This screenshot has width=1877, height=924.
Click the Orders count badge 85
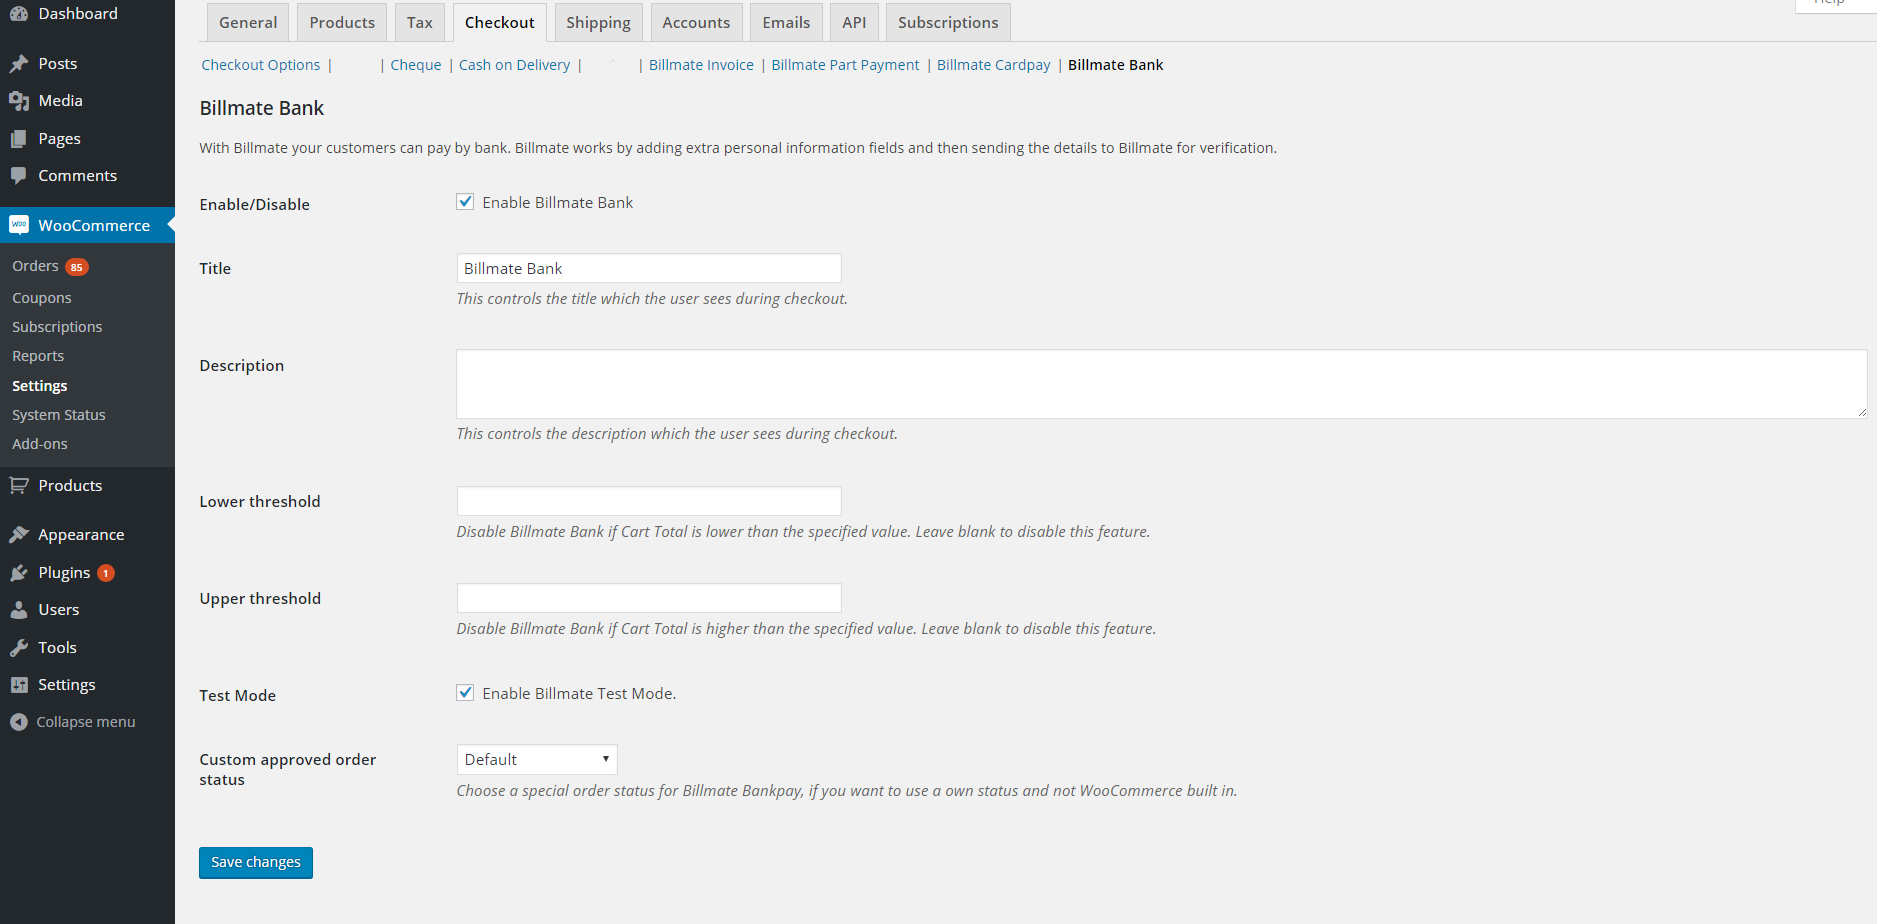point(77,267)
